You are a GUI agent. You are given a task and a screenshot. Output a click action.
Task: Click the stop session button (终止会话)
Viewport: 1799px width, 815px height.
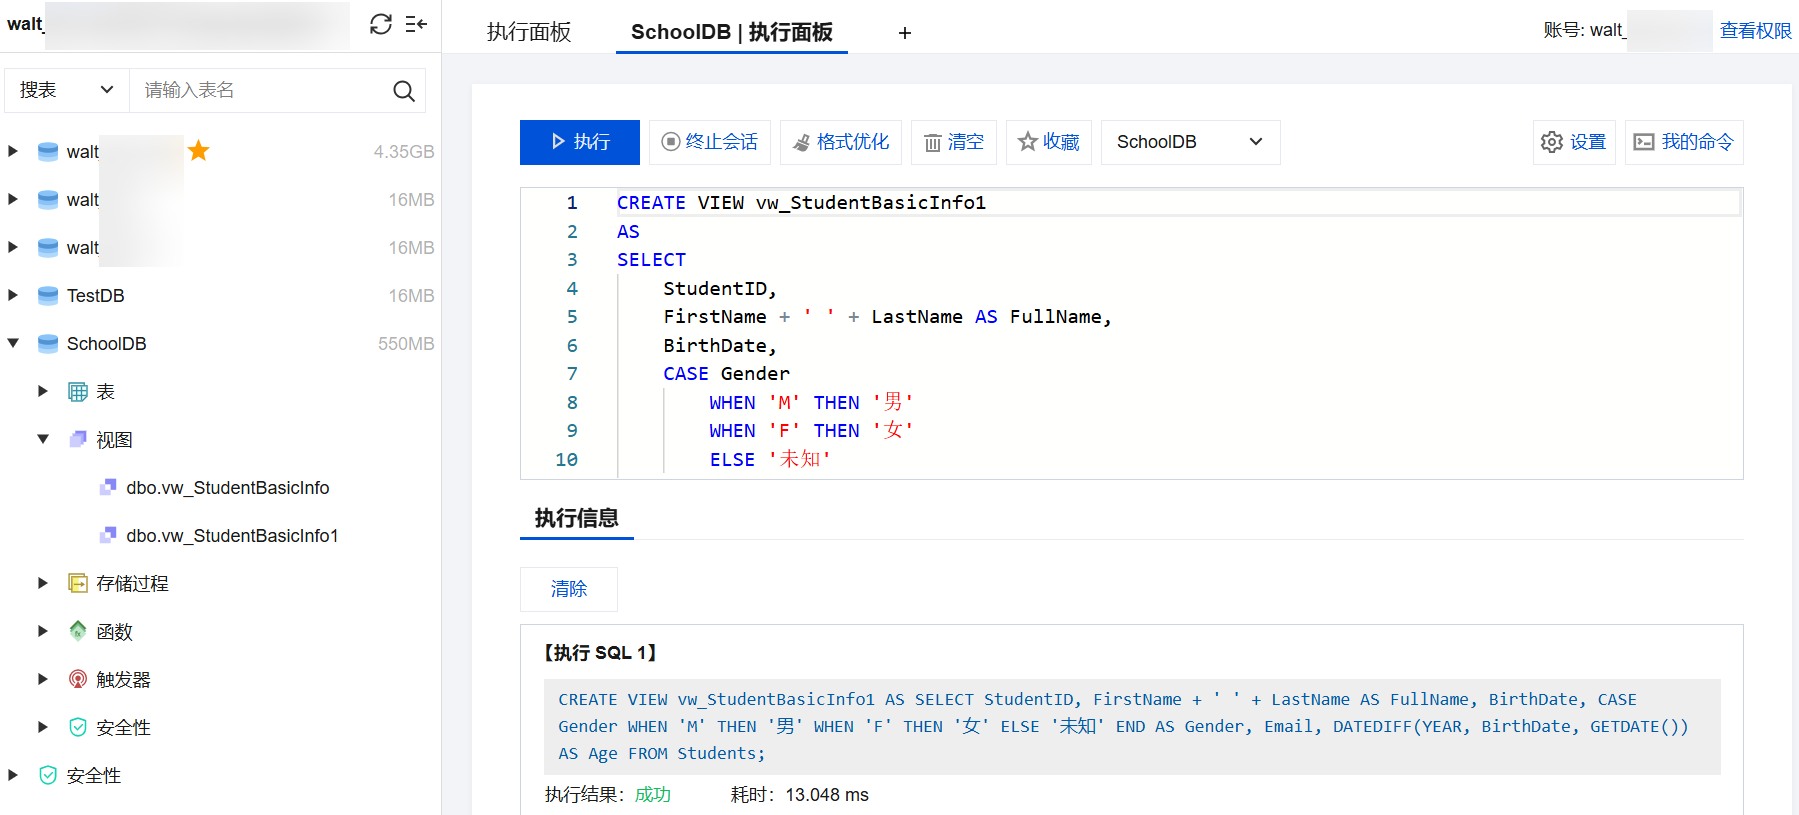click(710, 142)
